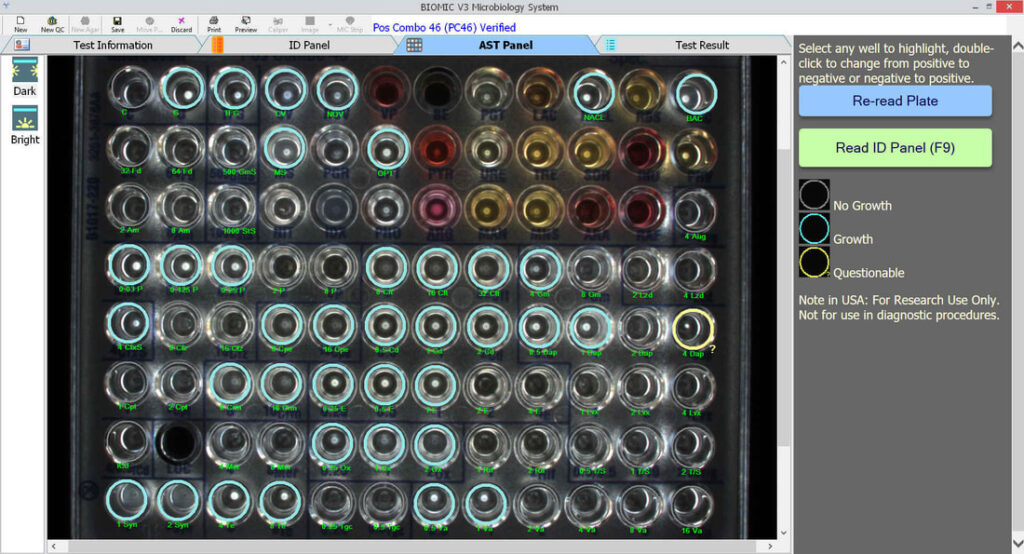Open the dropdown arrow beside Image icon

click(x=329, y=24)
